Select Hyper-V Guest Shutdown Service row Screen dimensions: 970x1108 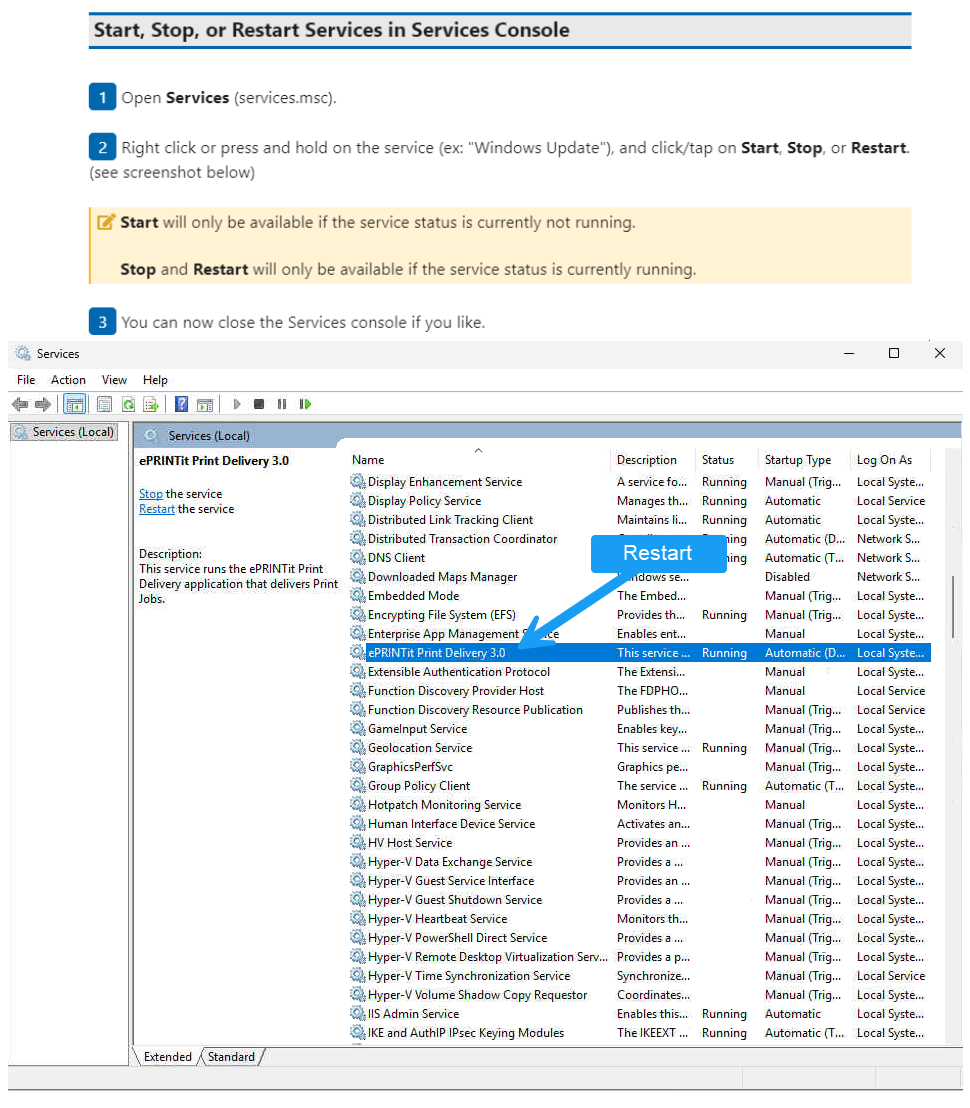(639, 900)
